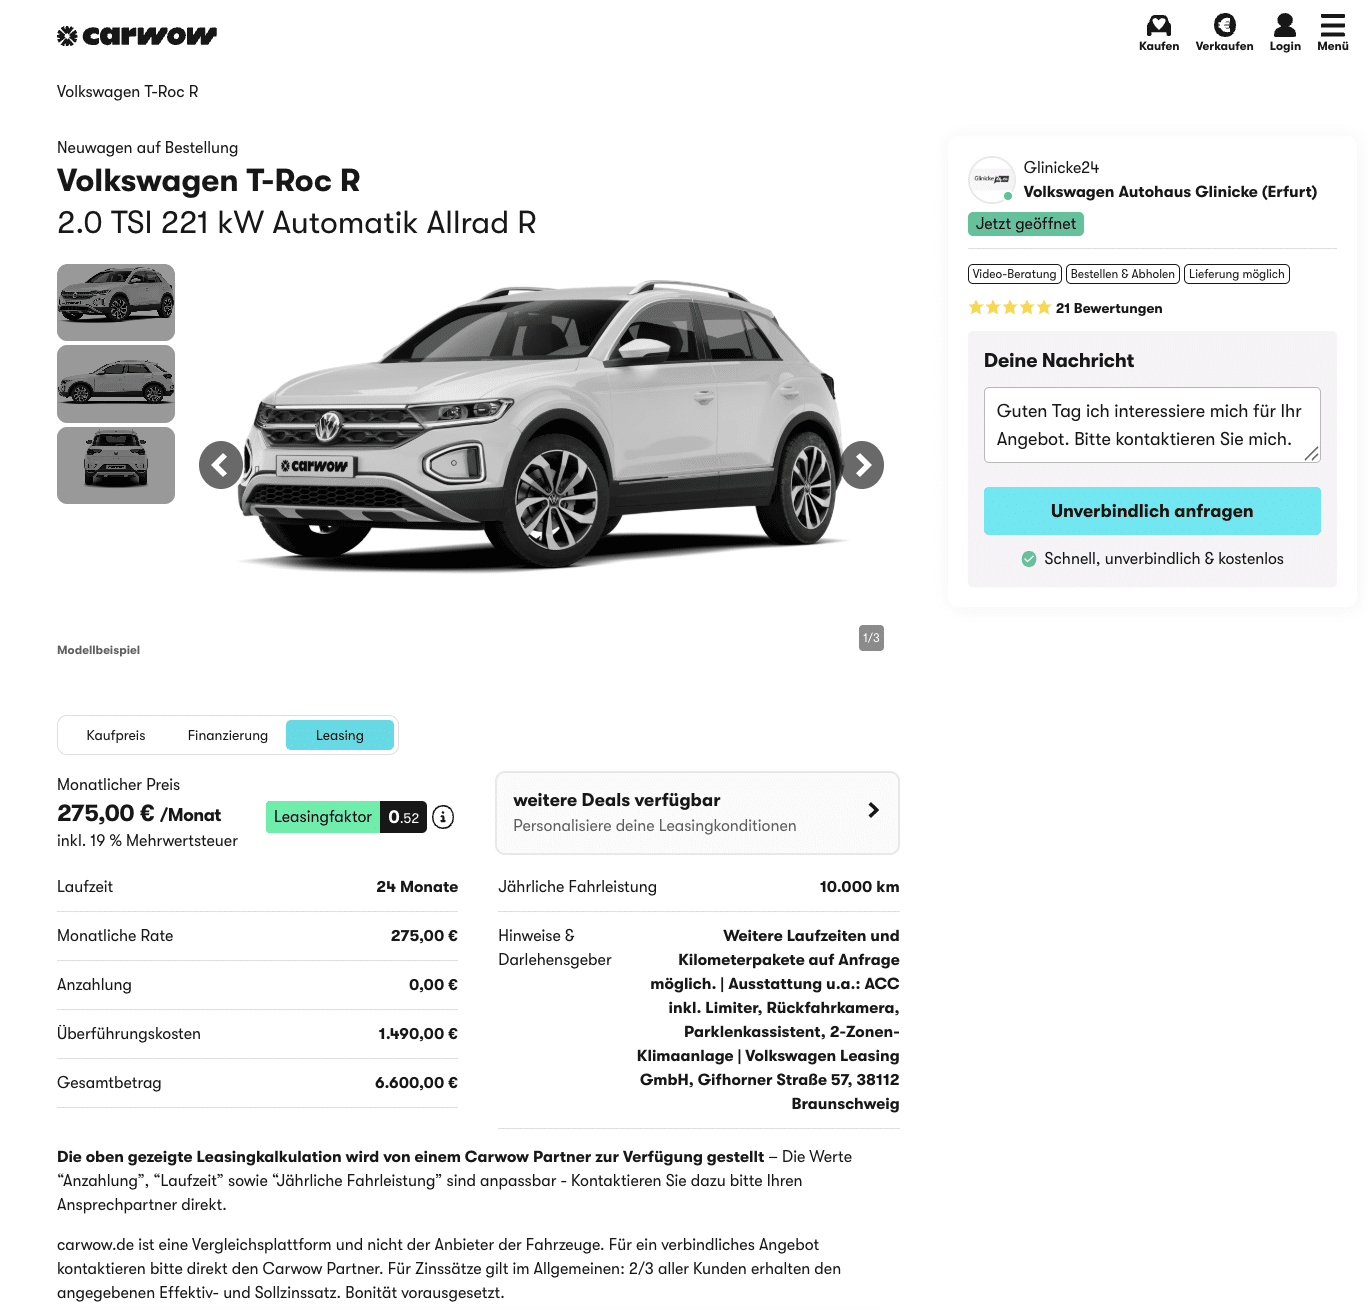Switch to the Finanzierung tab

tap(228, 735)
